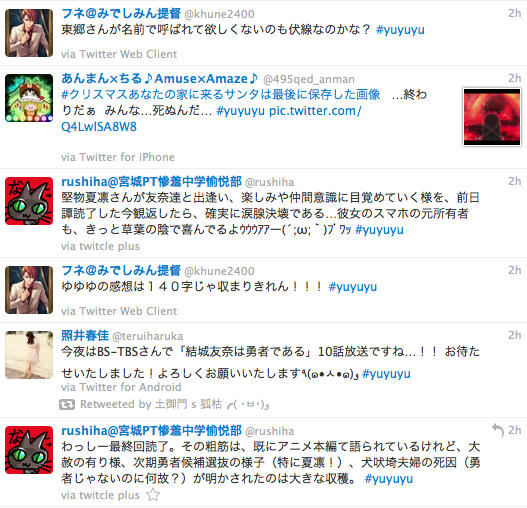Viewport: 527px width, 508px height.
Task: Click the 2h timestamp on teruiharuka's tweet
Action: (515, 335)
